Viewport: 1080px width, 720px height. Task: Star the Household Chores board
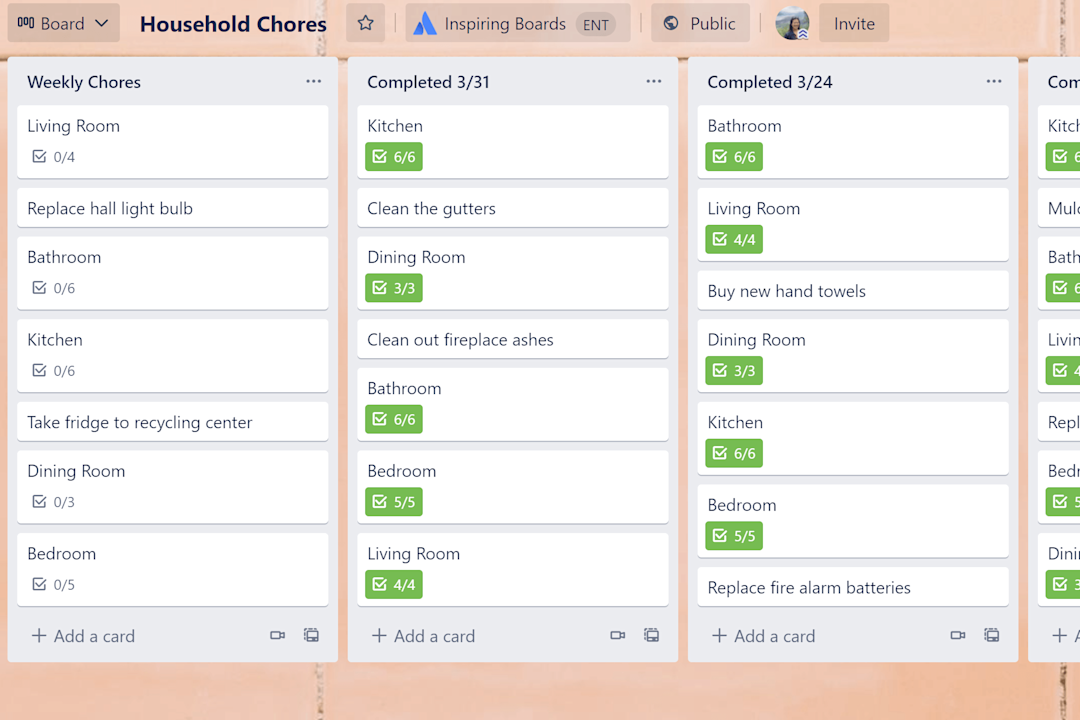(365, 23)
